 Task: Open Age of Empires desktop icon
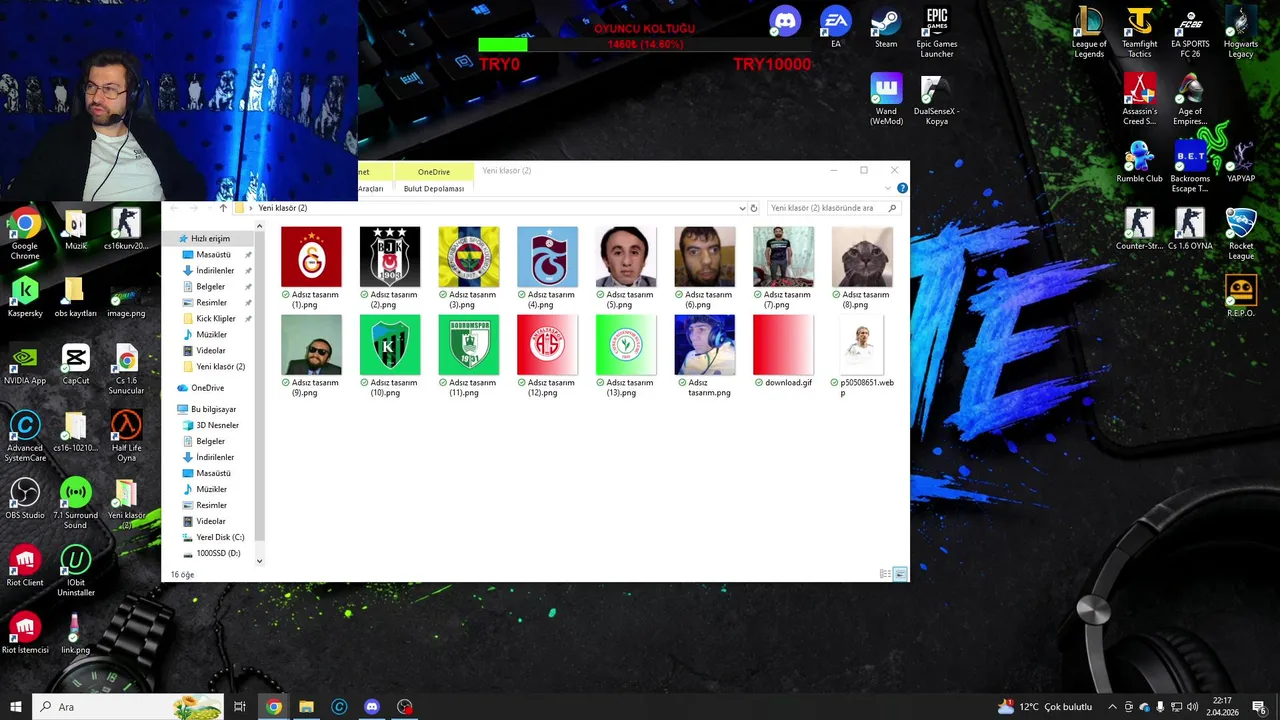tap(1190, 99)
